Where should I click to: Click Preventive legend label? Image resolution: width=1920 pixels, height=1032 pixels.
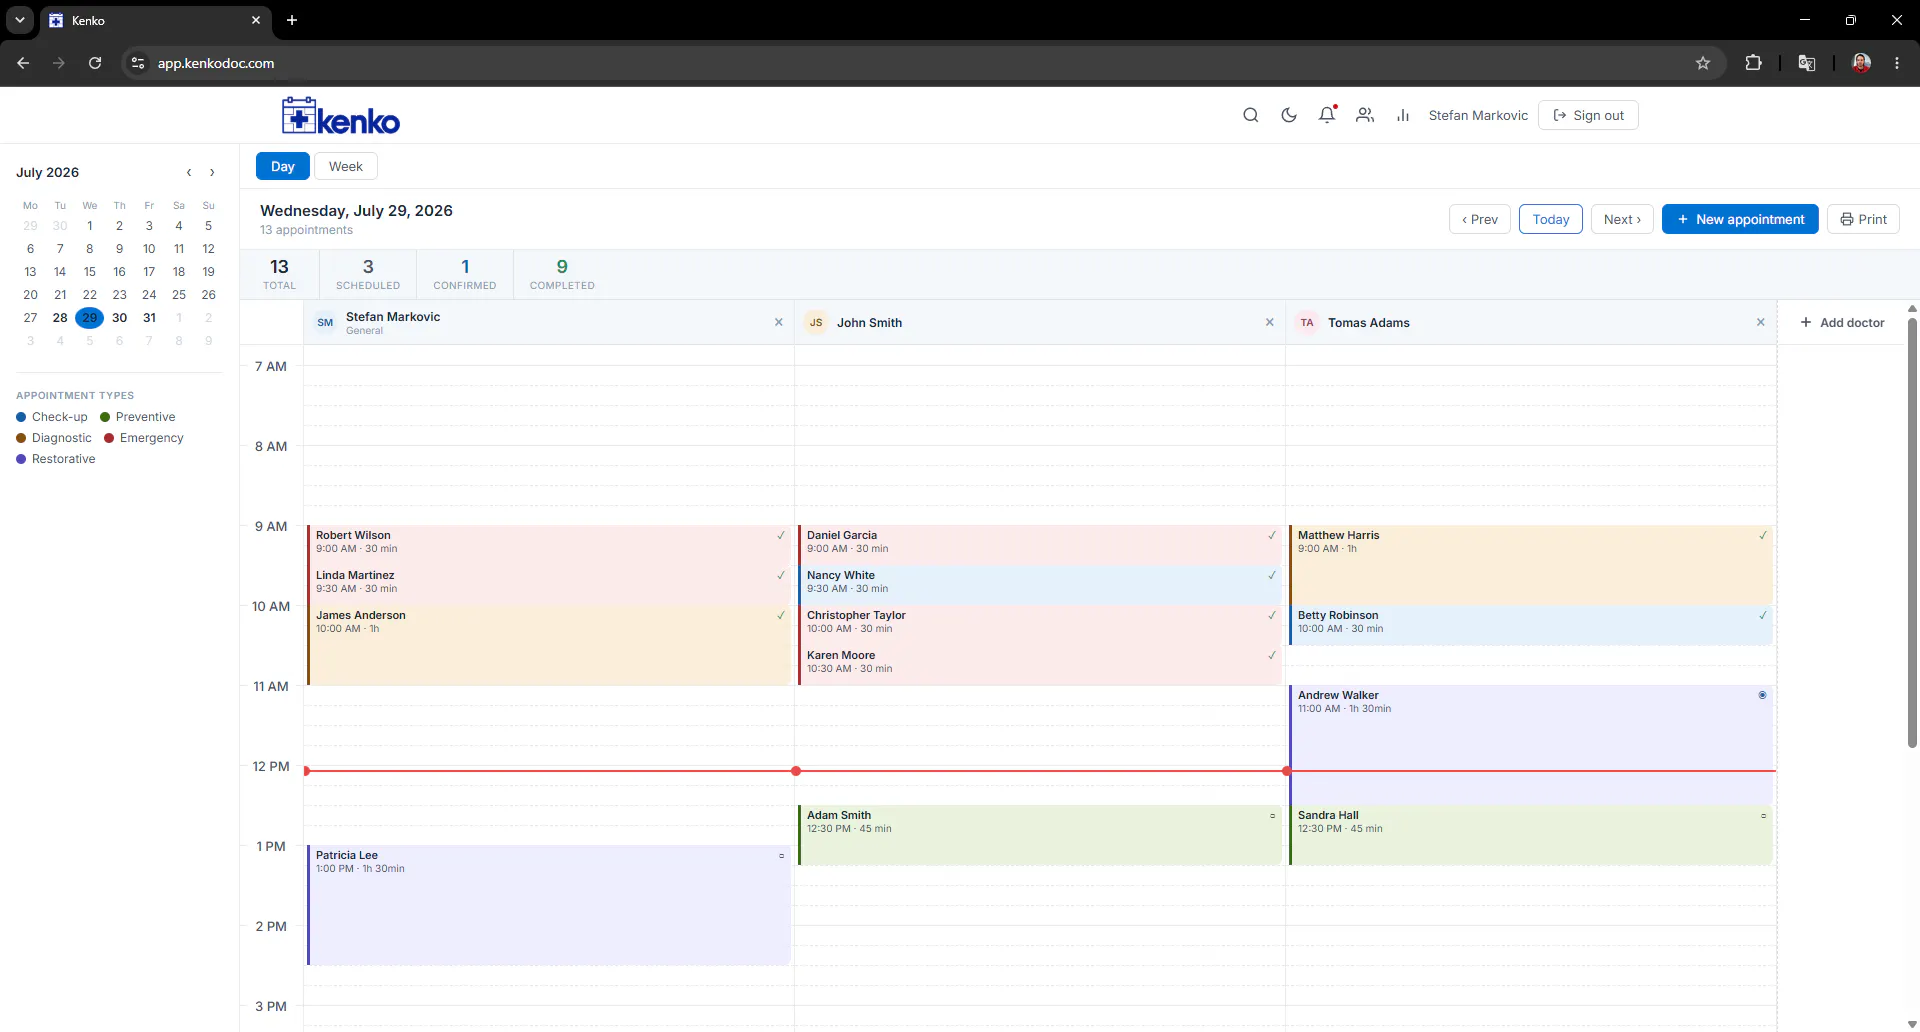coord(145,417)
